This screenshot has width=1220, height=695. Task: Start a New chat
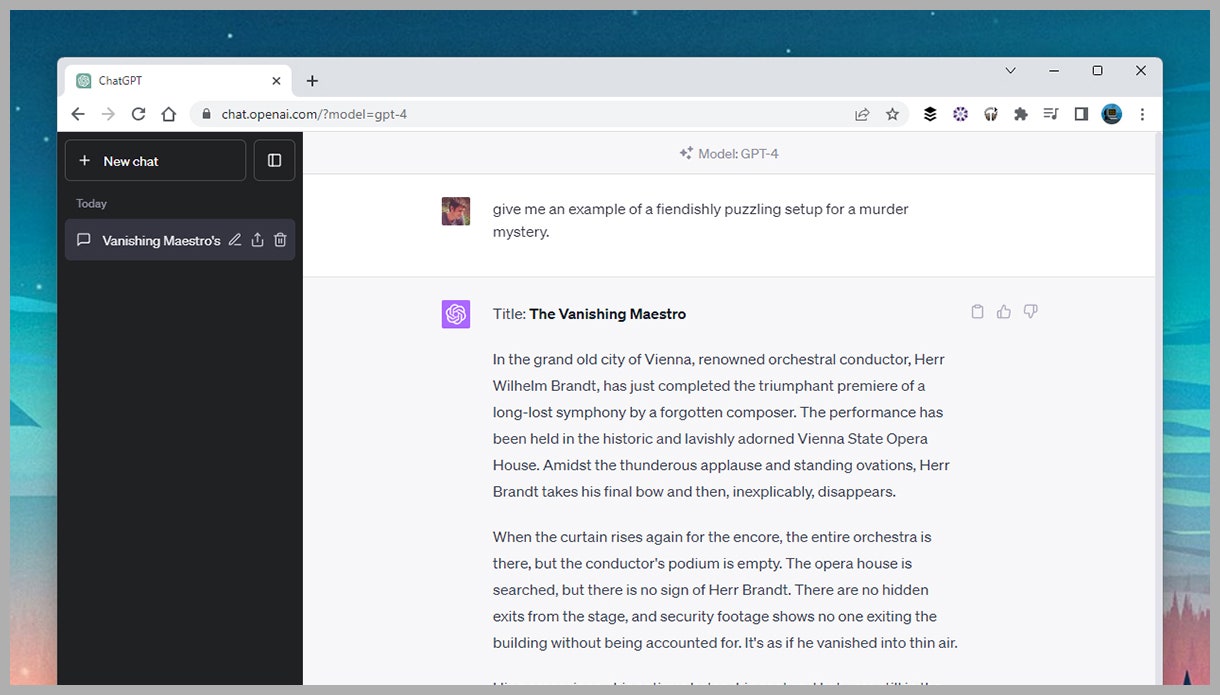coord(155,160)
